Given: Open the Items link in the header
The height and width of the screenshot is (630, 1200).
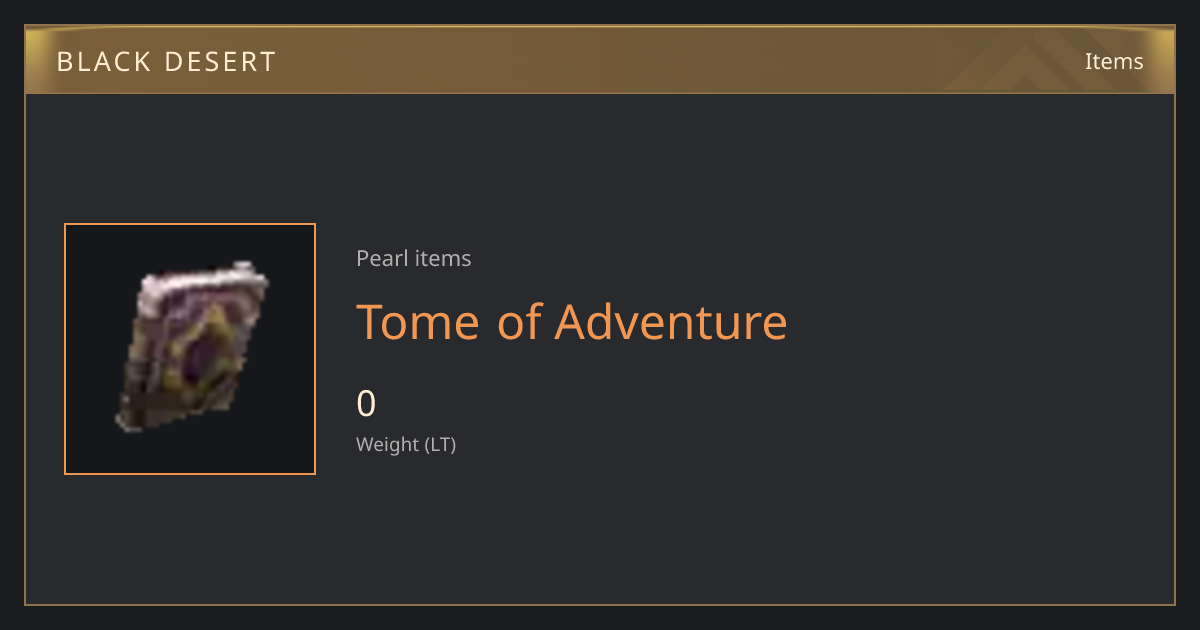Looking at the screenshot, I should (x=1114, y=61).
